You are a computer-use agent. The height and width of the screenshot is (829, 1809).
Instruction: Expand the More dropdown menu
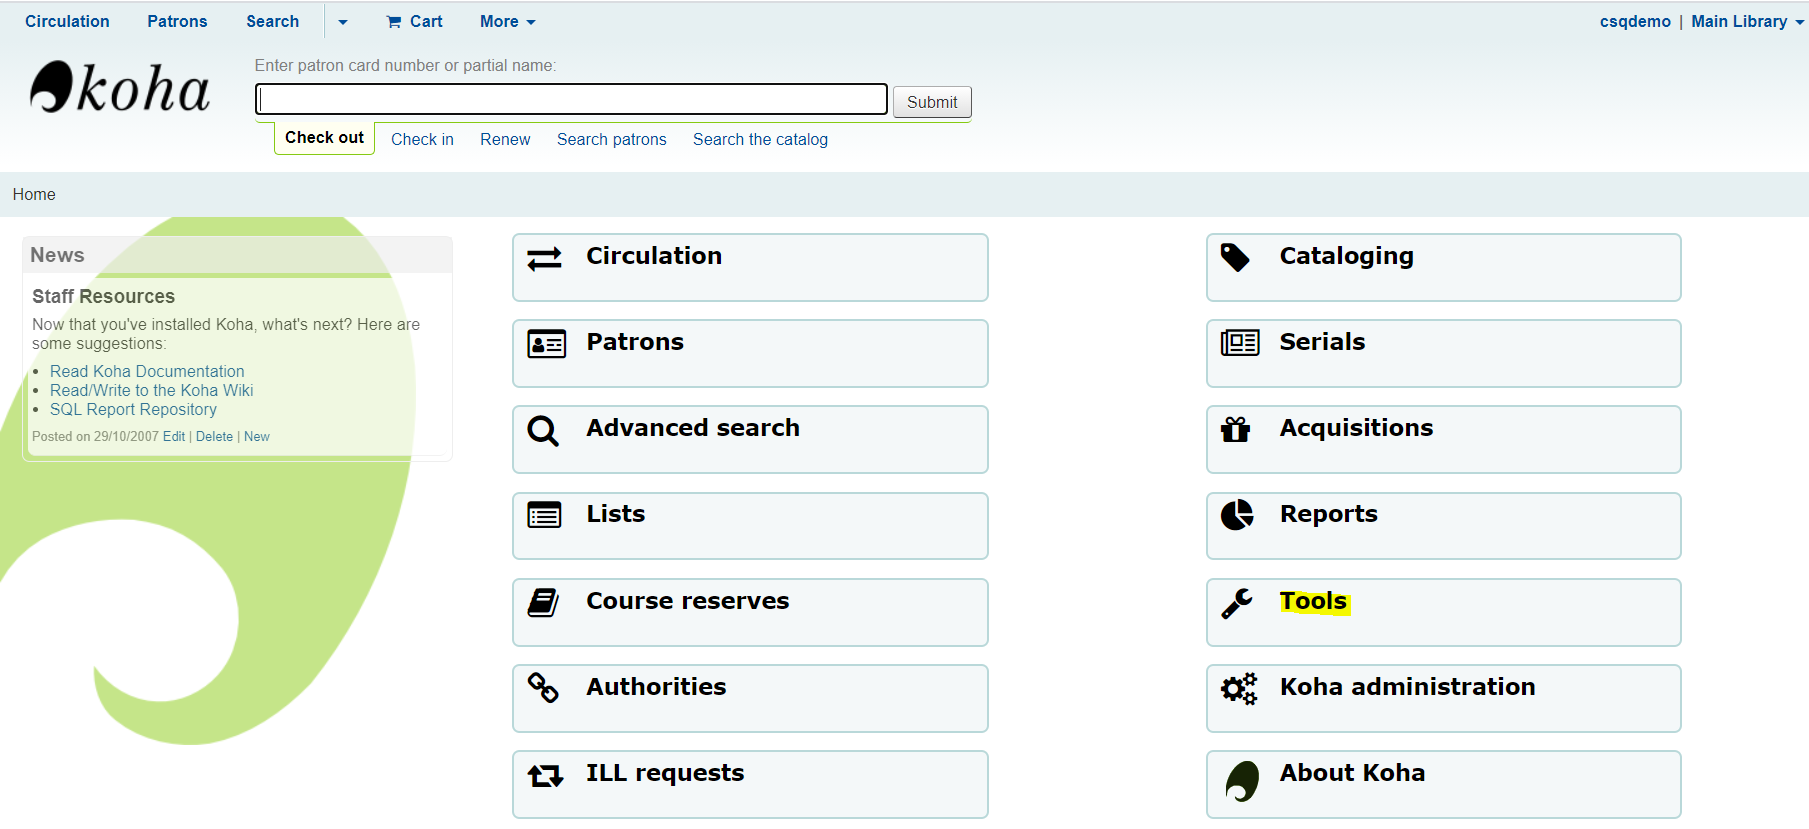[x=508, y=22]
